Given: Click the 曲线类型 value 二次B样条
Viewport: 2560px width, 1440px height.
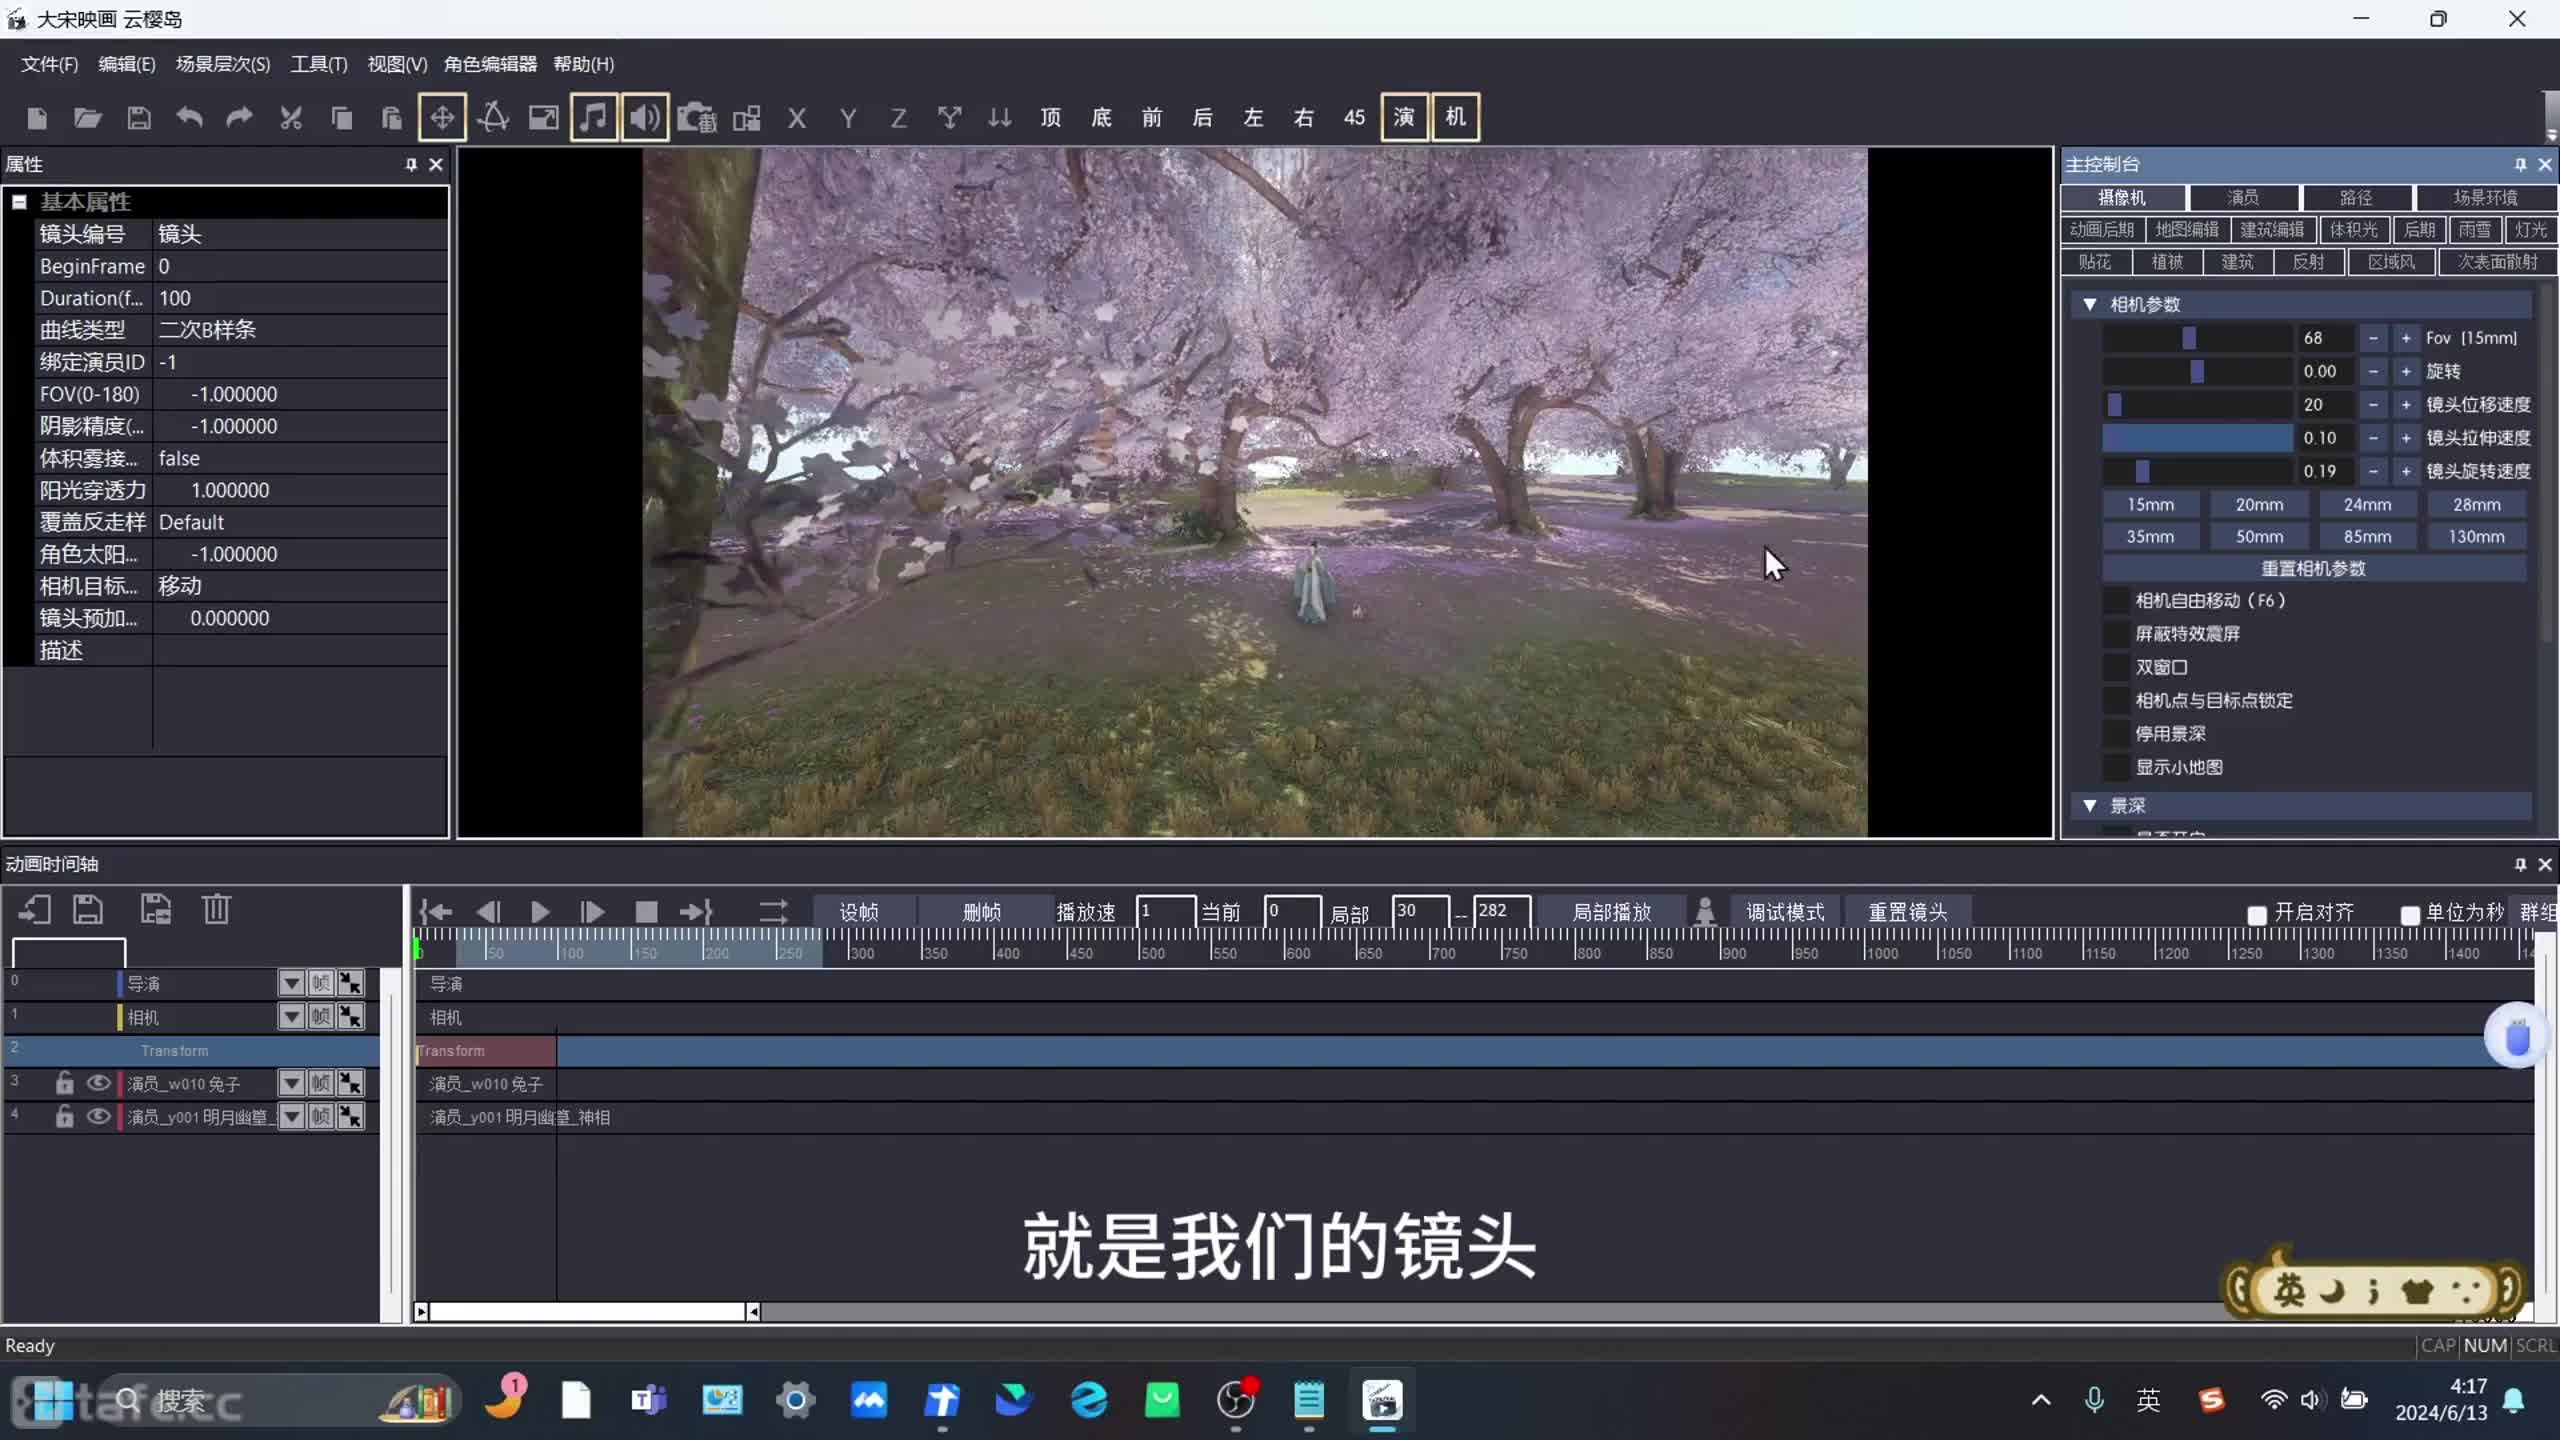Looking at the screenshot, I should coord(300,330).
